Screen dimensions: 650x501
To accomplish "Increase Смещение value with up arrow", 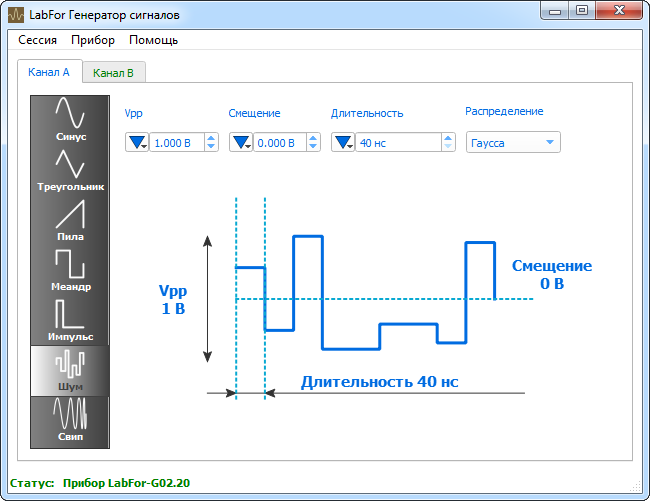I will click(313, 138).
